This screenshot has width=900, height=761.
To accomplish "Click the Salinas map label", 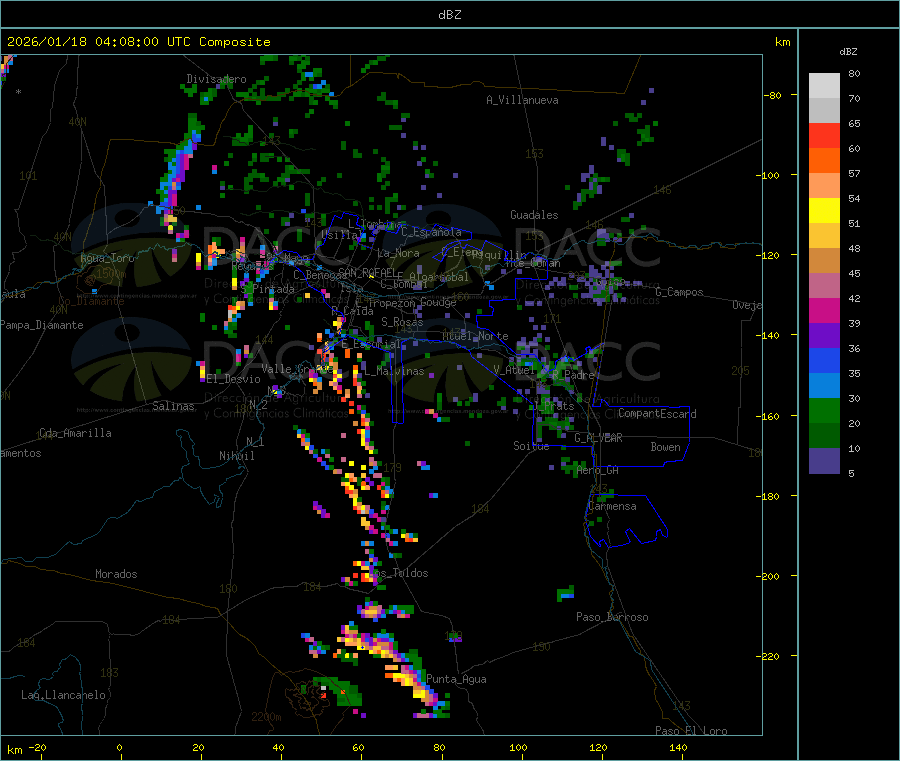I will click(x=173, y=406).
